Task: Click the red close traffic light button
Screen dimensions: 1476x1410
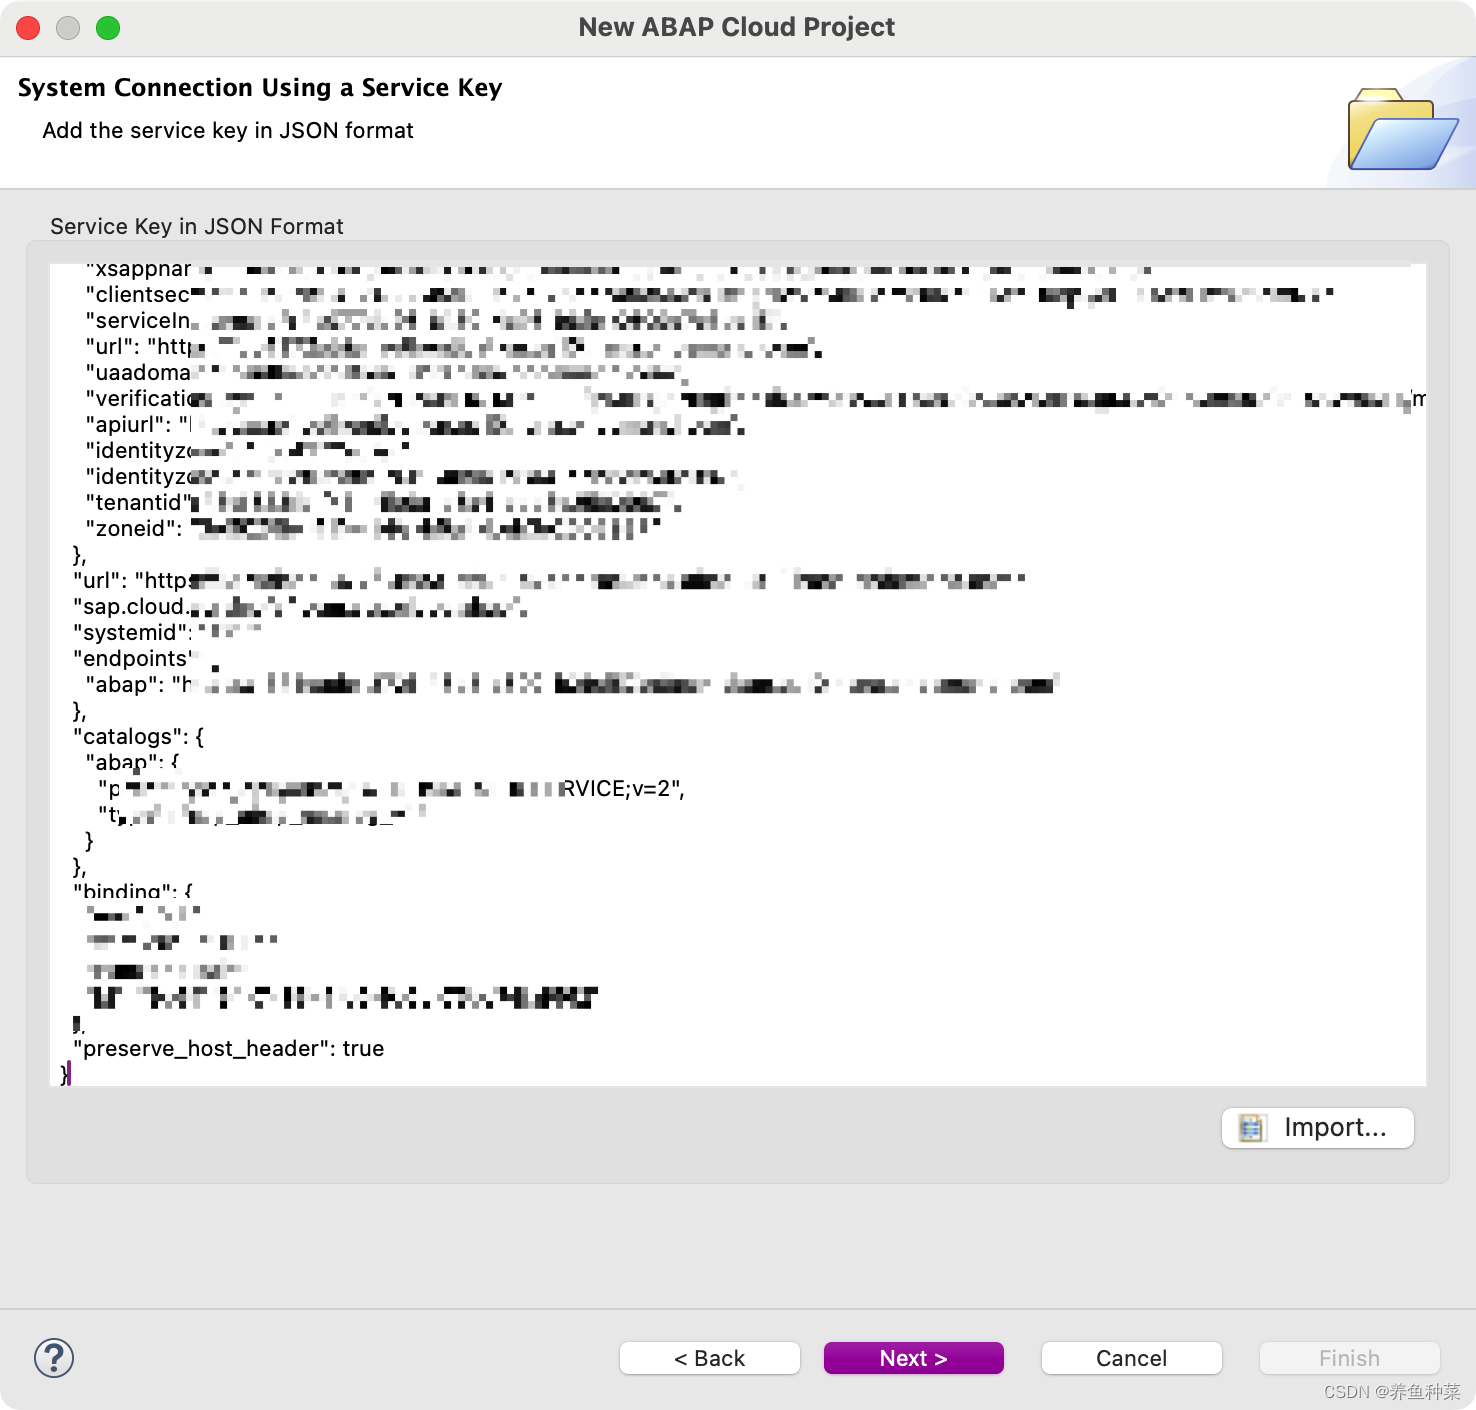Action: (28, 28)
